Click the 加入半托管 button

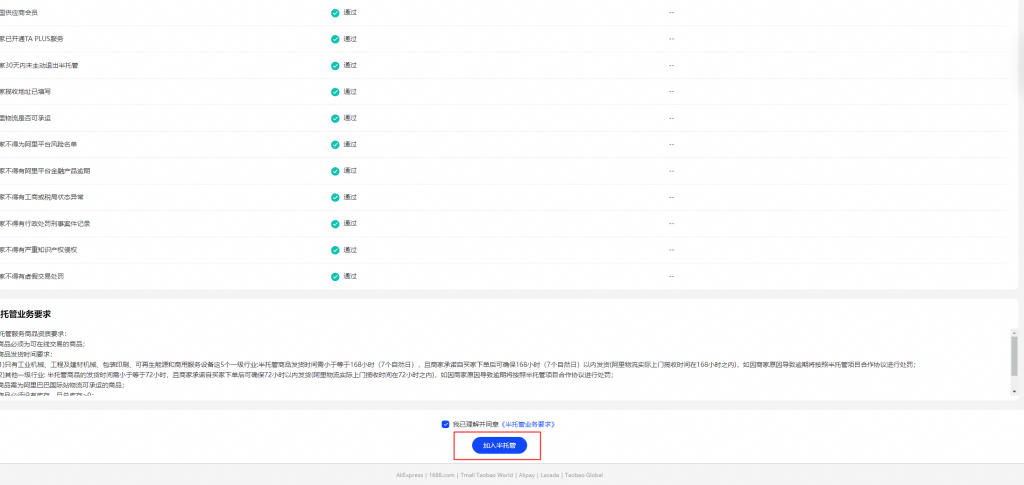click(499, 445)
